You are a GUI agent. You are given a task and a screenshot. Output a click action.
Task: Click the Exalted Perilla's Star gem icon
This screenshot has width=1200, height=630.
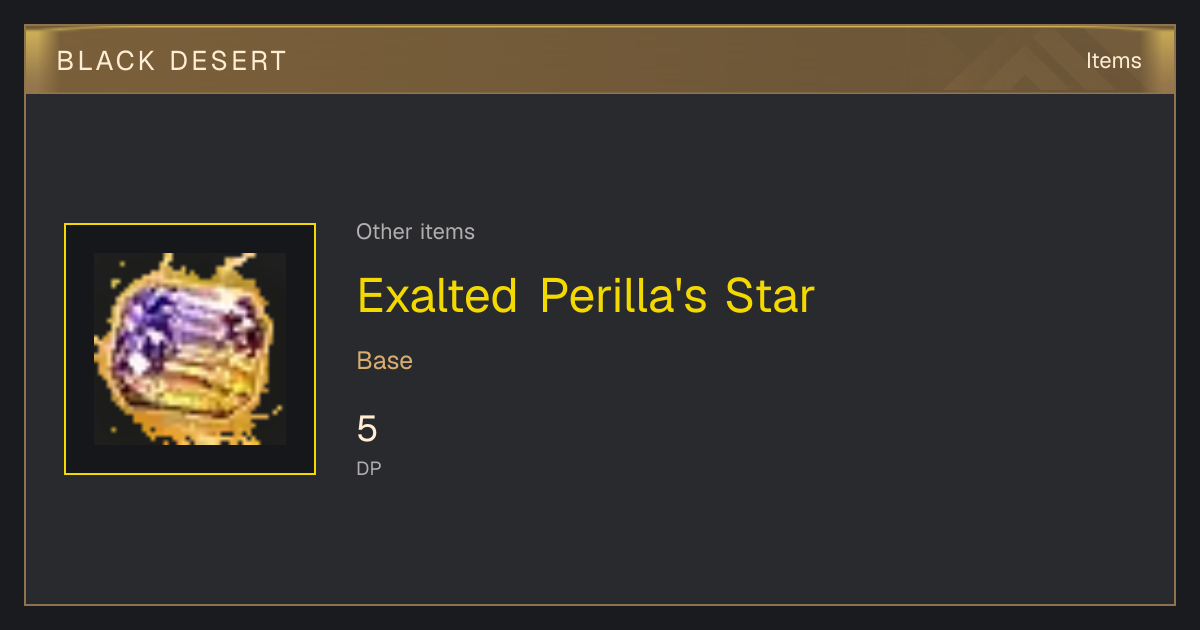(190, 349)
